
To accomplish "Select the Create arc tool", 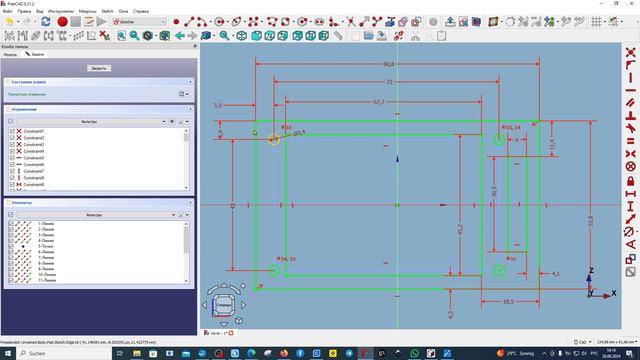I will click(x=201, y=22).
